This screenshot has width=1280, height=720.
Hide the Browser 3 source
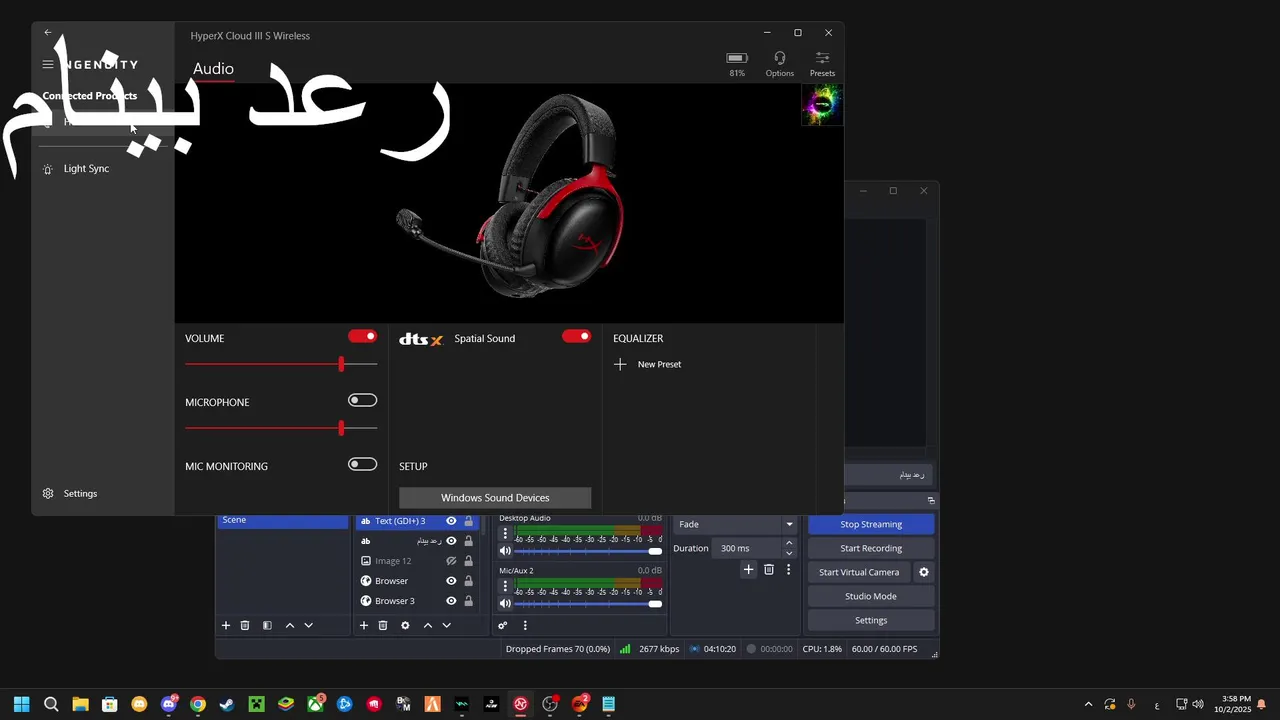pyautogui.click(x=451, y=601)
